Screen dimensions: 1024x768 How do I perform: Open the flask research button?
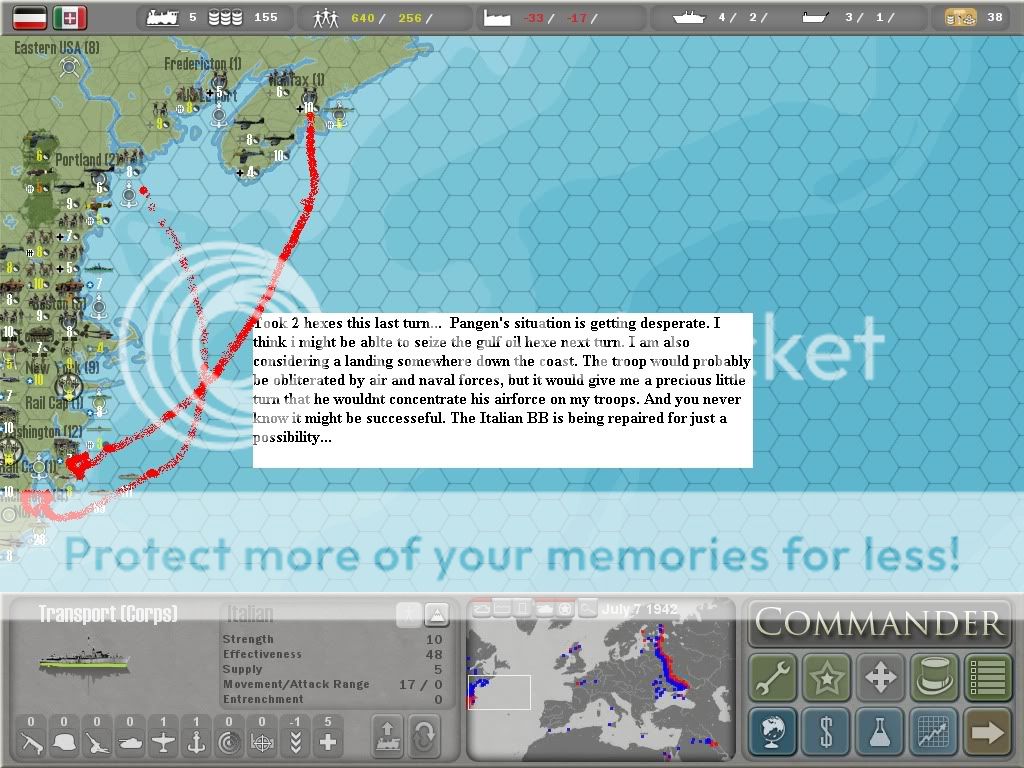click(x=880, y=731)
